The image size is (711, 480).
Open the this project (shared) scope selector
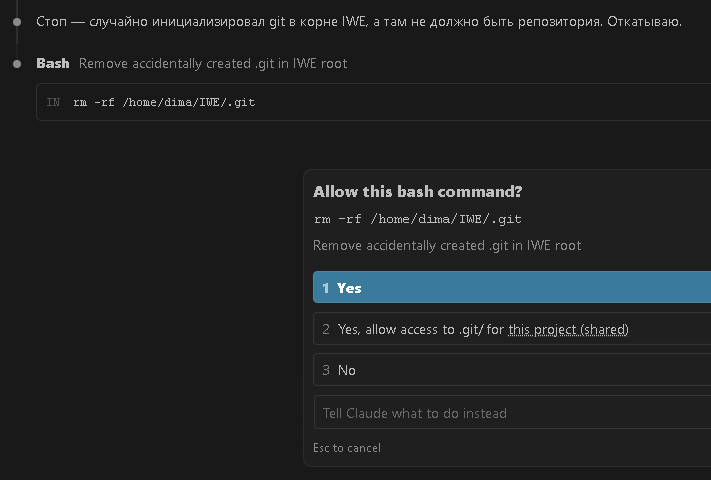(568, 330)
